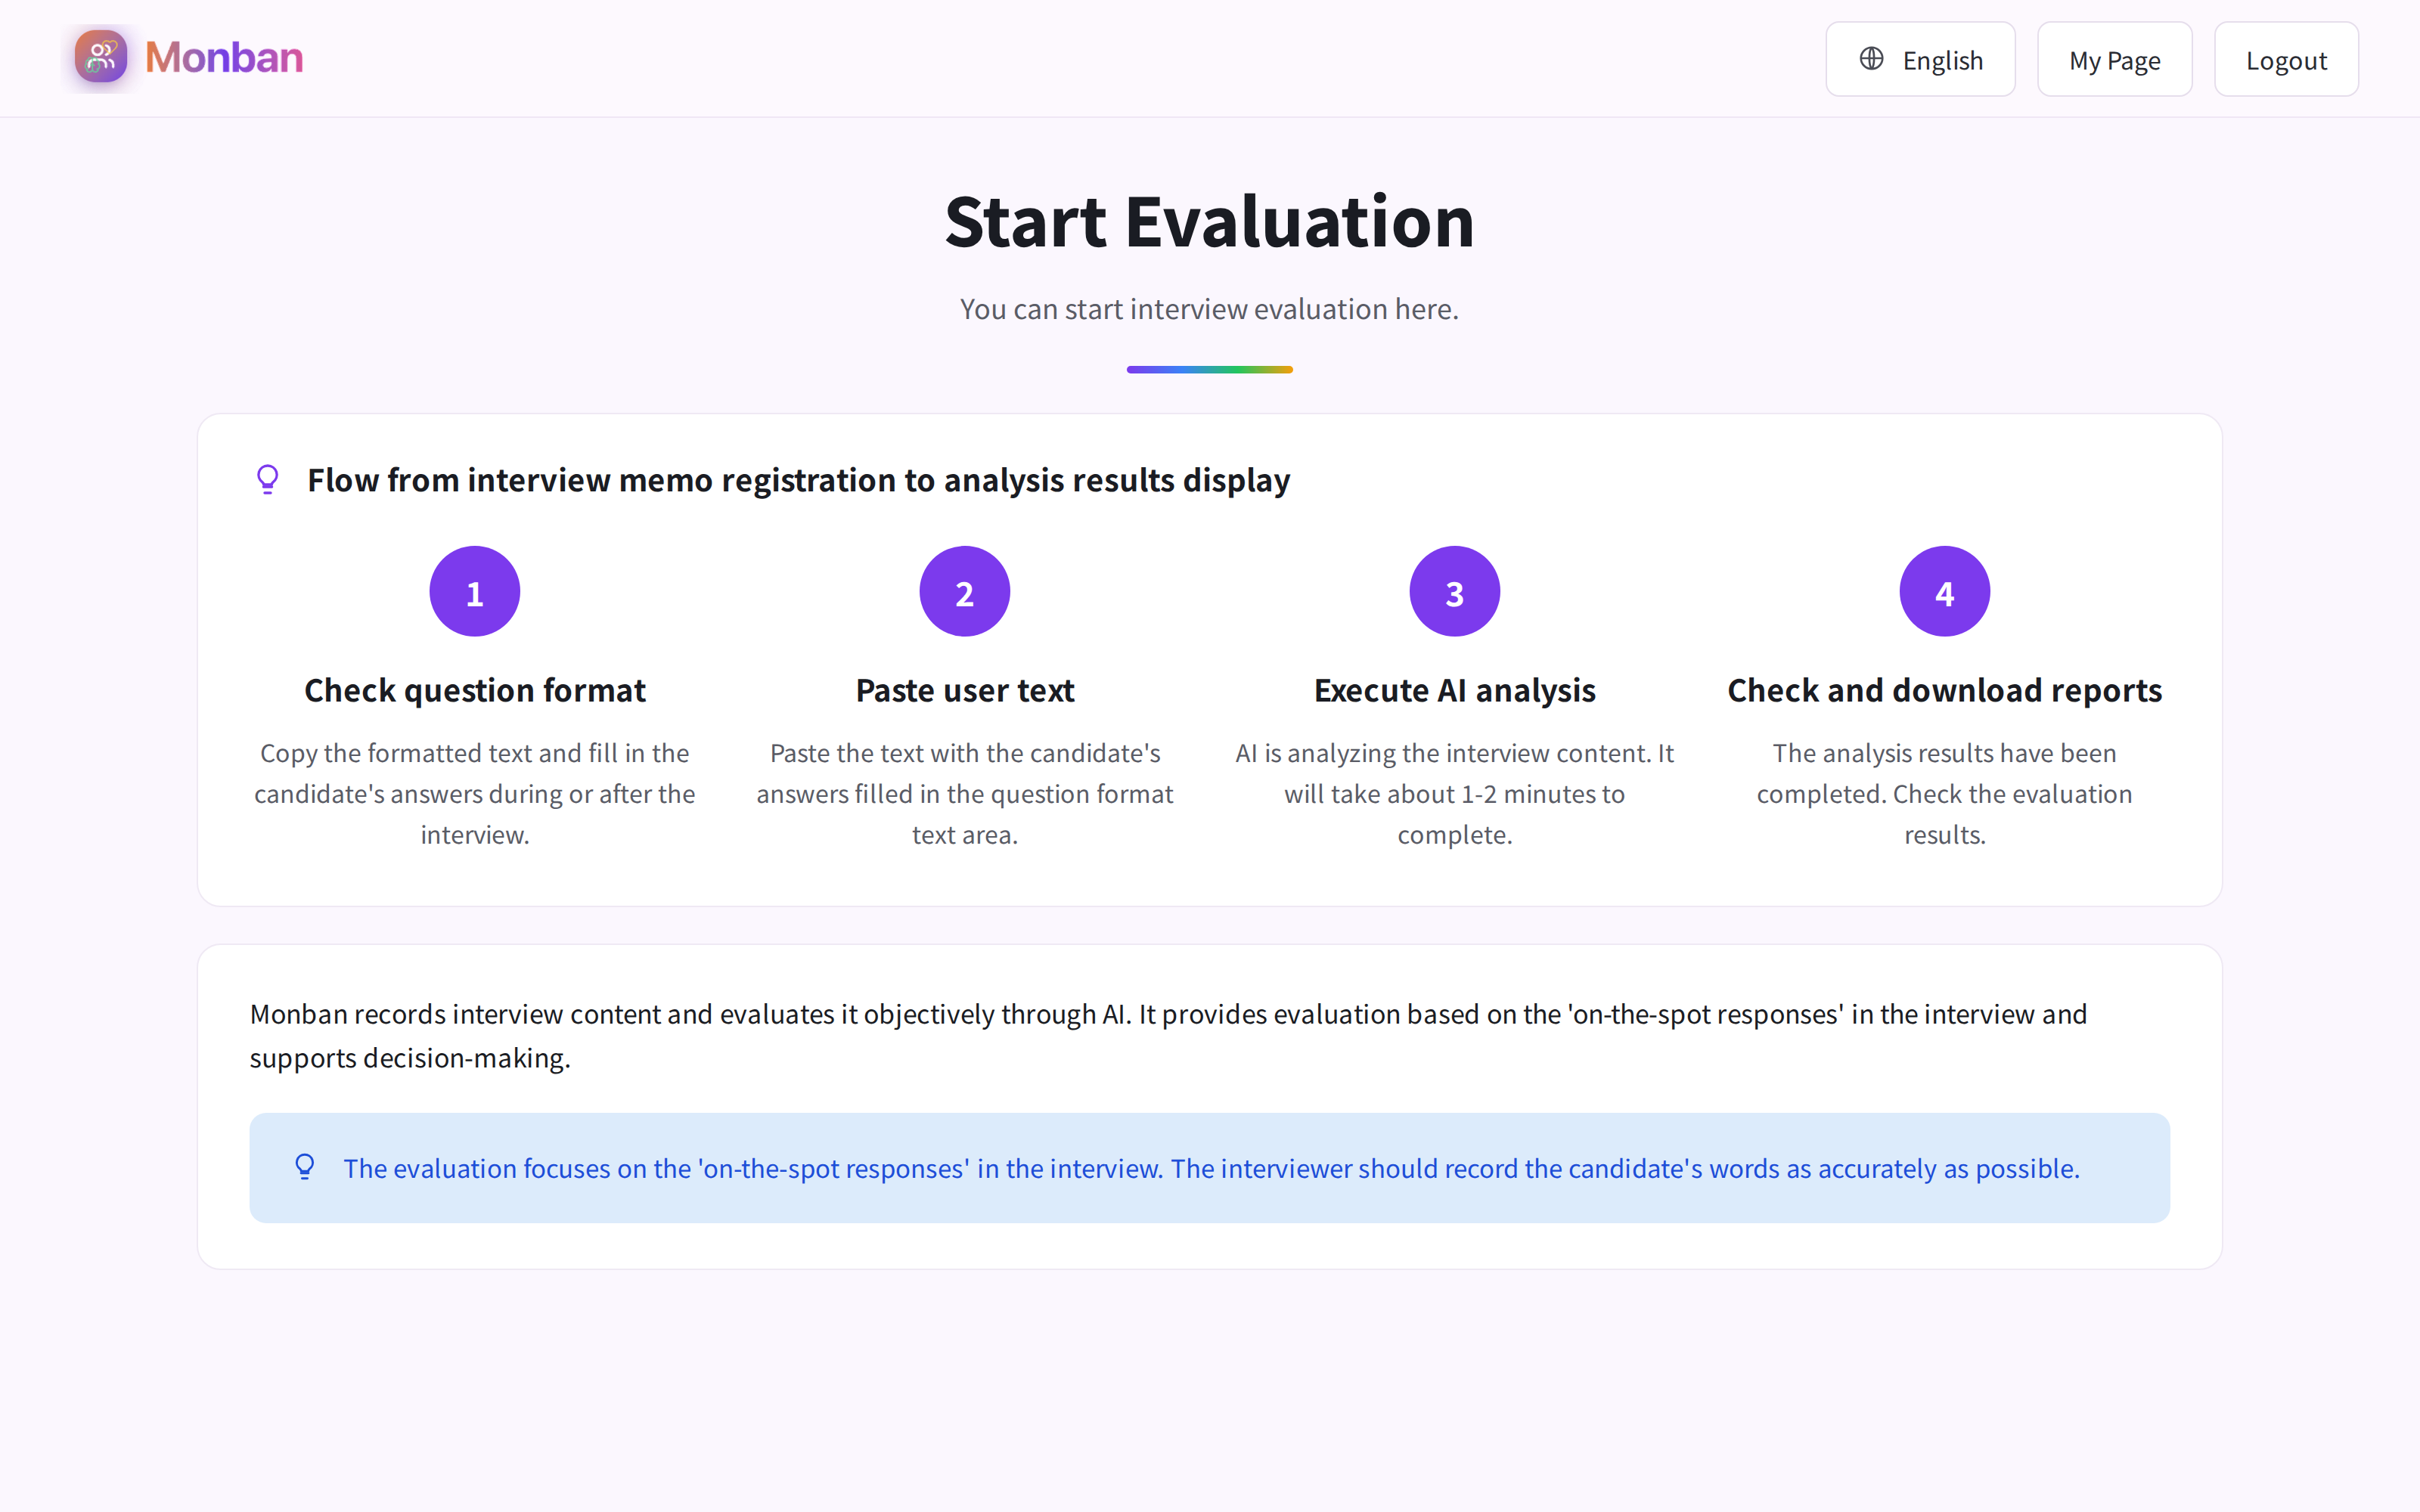Click step 4 circle icon

click(1944, 591)
